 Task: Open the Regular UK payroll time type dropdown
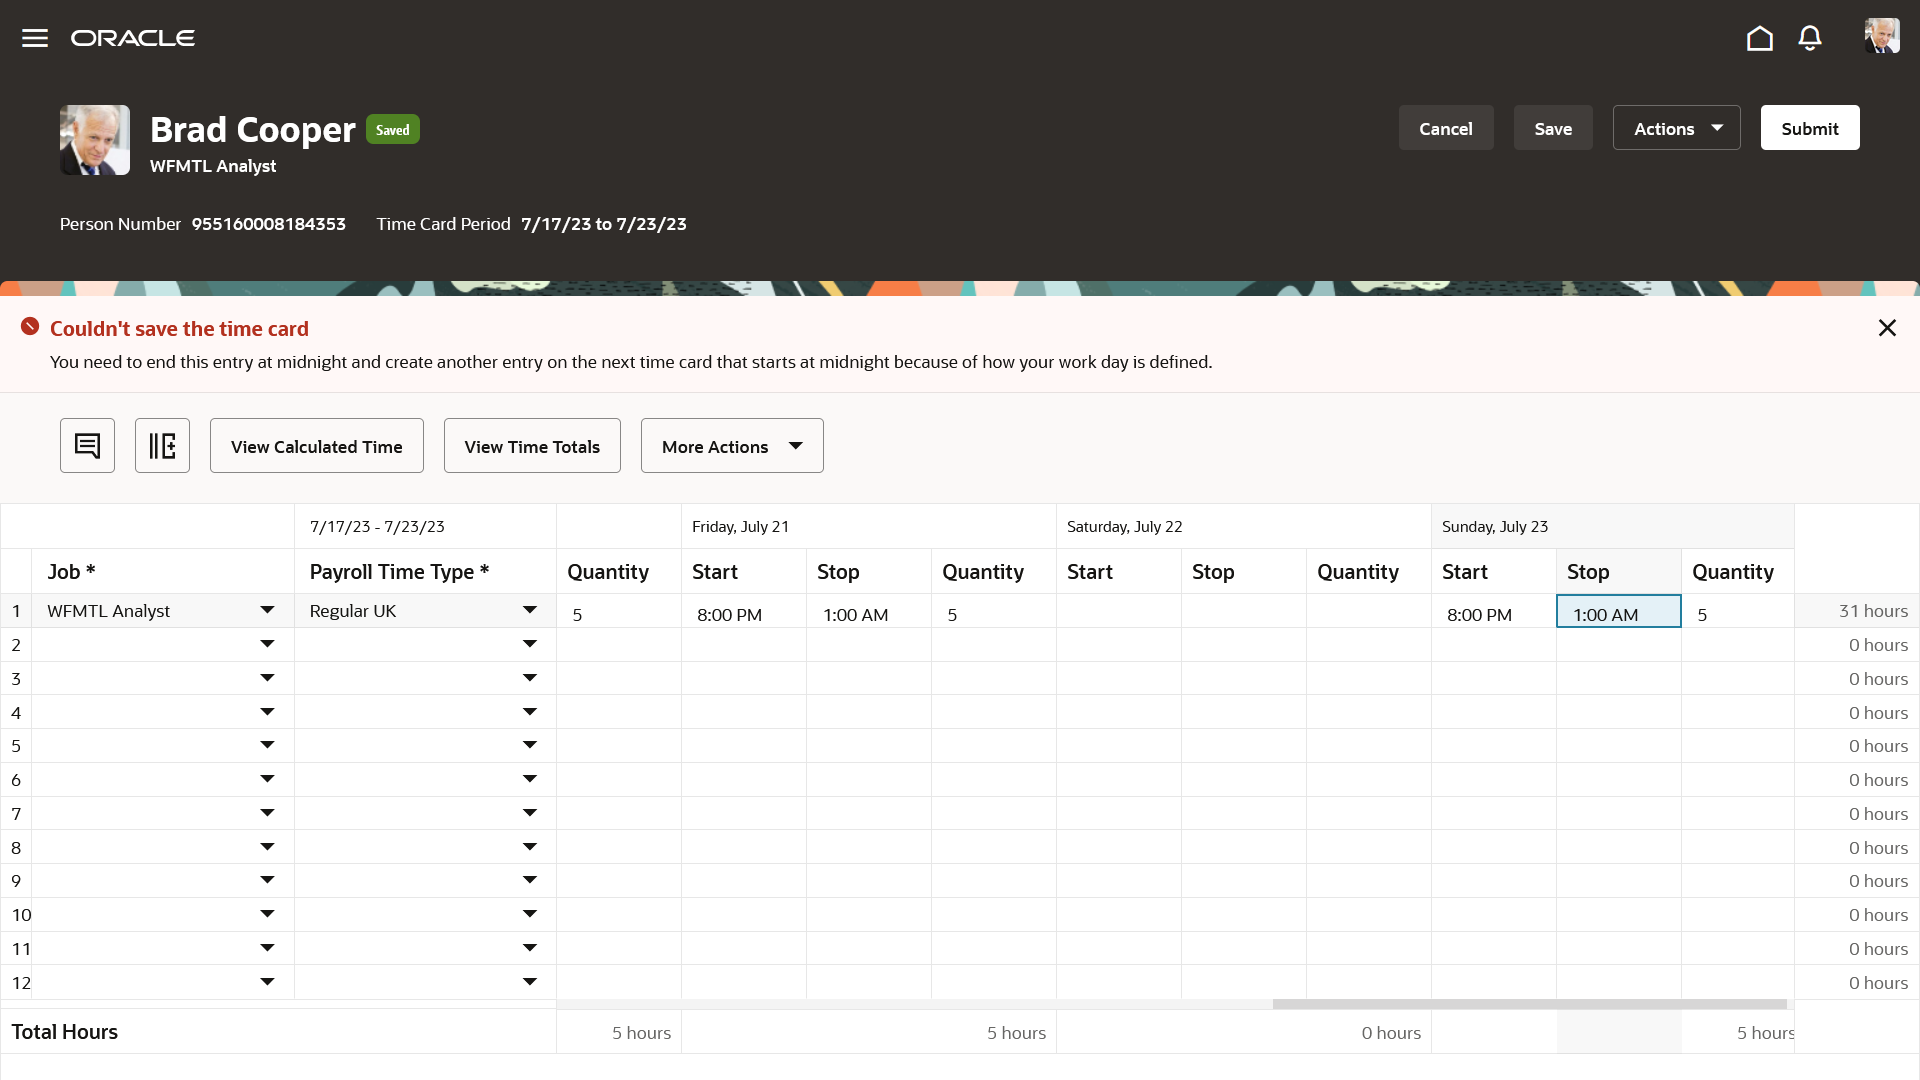tap(530, 610)
